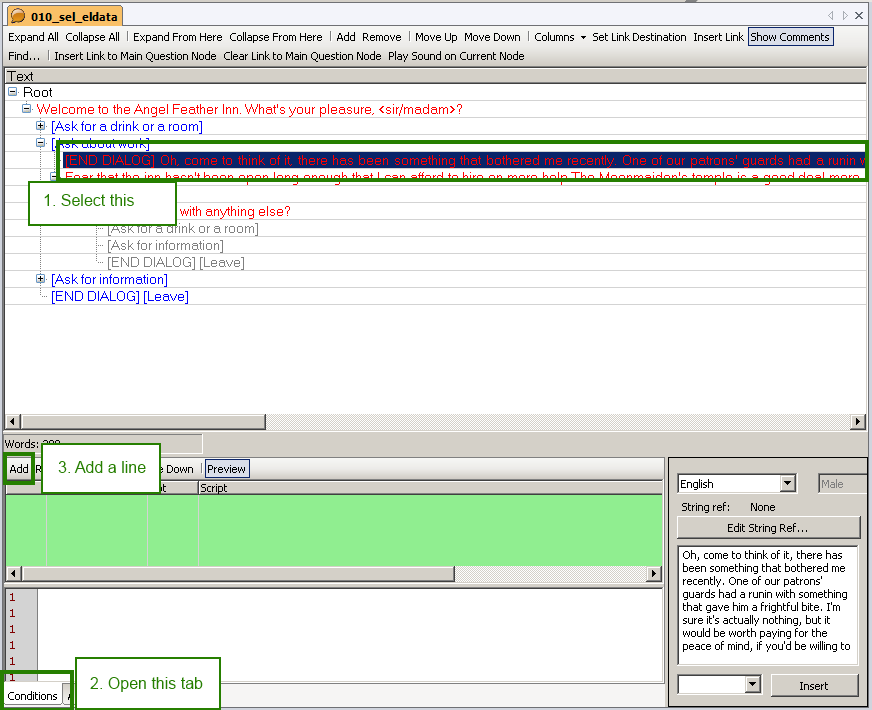Select the Root node text
872x710 pixels.
[x=37, y=92]
